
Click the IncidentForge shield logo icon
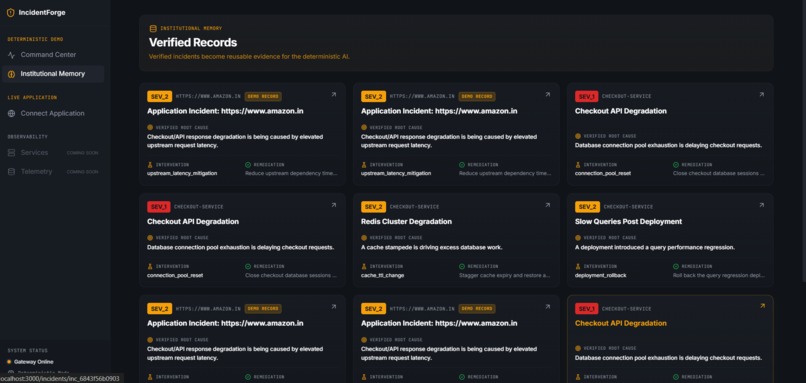(10, 13)
